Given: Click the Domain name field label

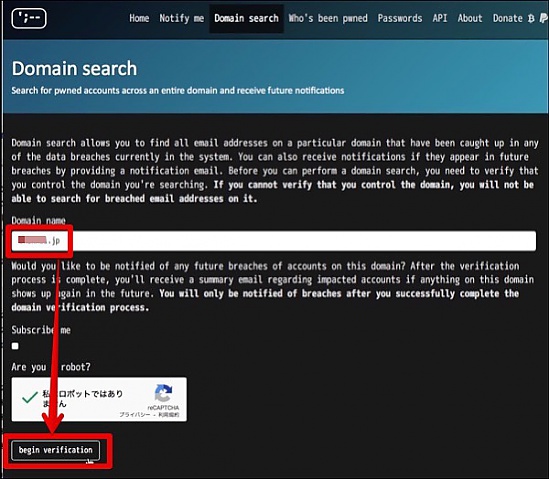Looking at the screenshot, I should (x=39, y=220).
